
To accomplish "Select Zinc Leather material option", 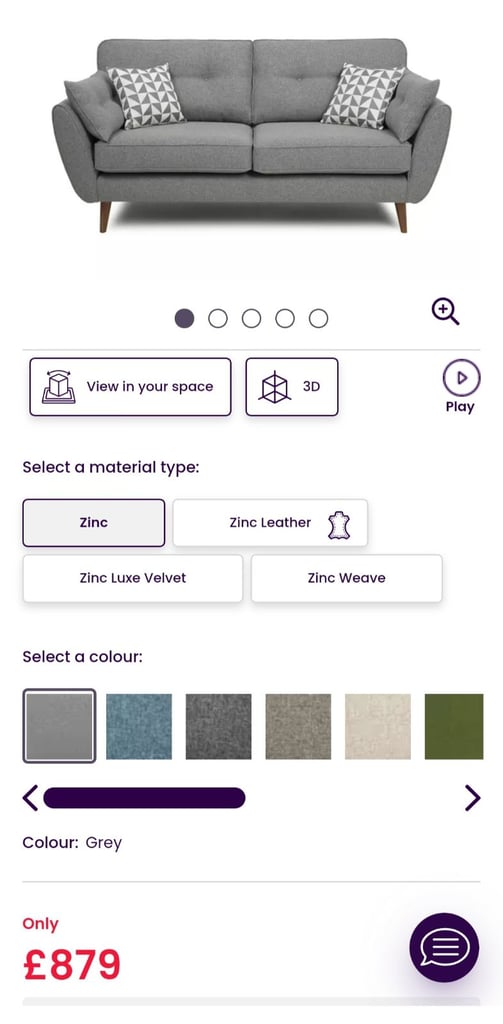I will (x=270, y=522).
